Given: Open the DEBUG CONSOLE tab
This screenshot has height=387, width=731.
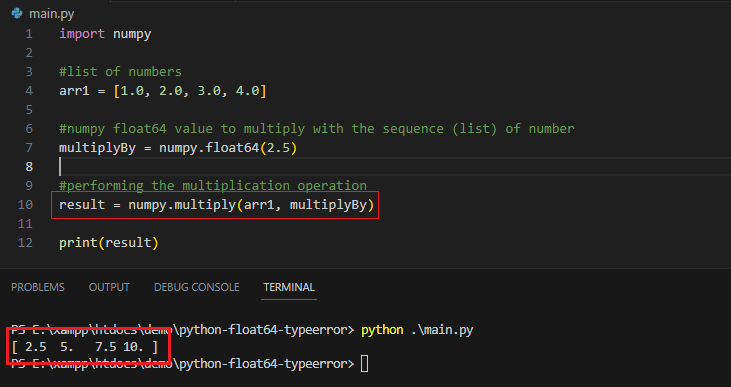Looking at the screenshot, I should [x=196, y=287].
